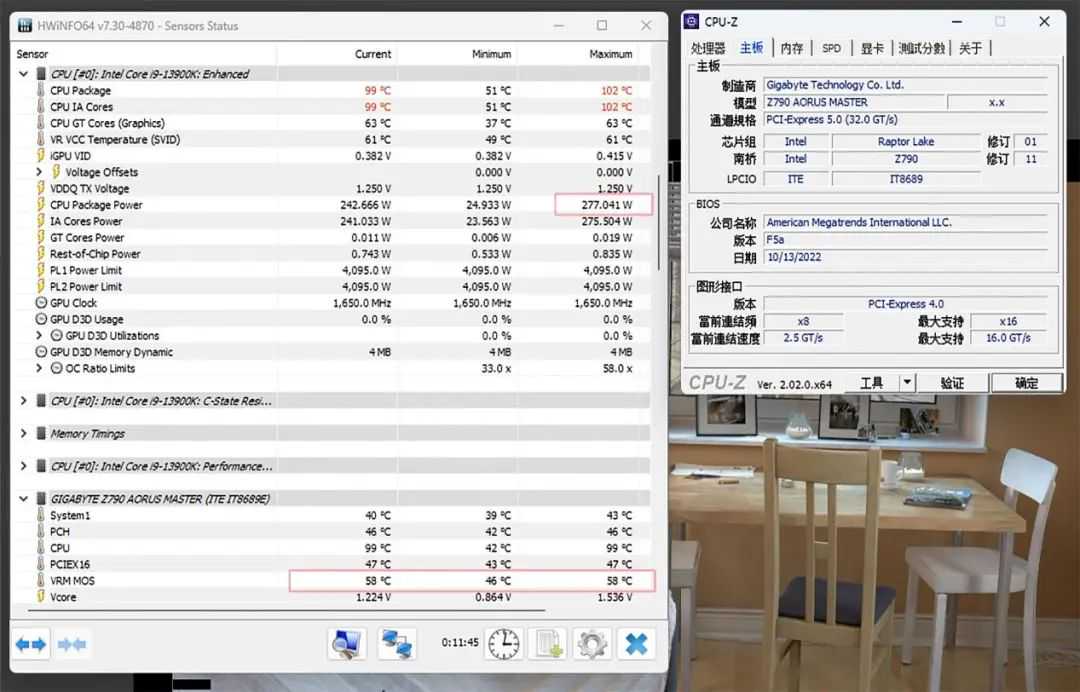Click the network remote computers icon

tap(397, 644)
